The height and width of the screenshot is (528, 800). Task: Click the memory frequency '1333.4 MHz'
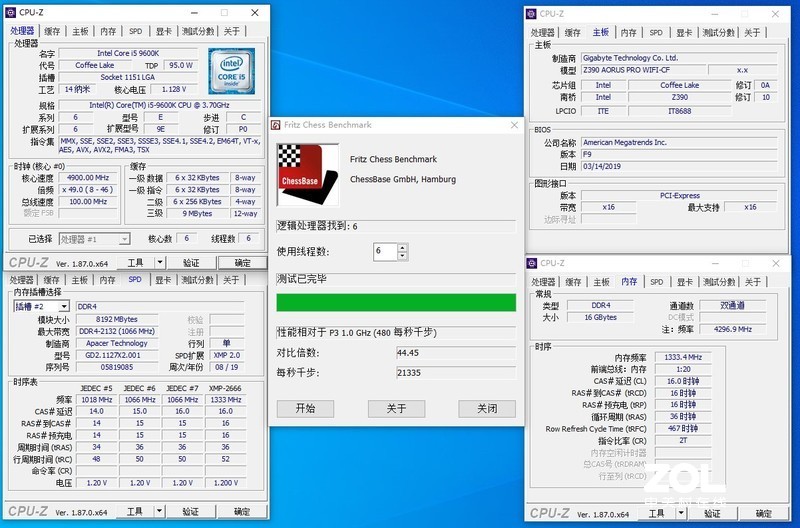(x=683, y=357)
